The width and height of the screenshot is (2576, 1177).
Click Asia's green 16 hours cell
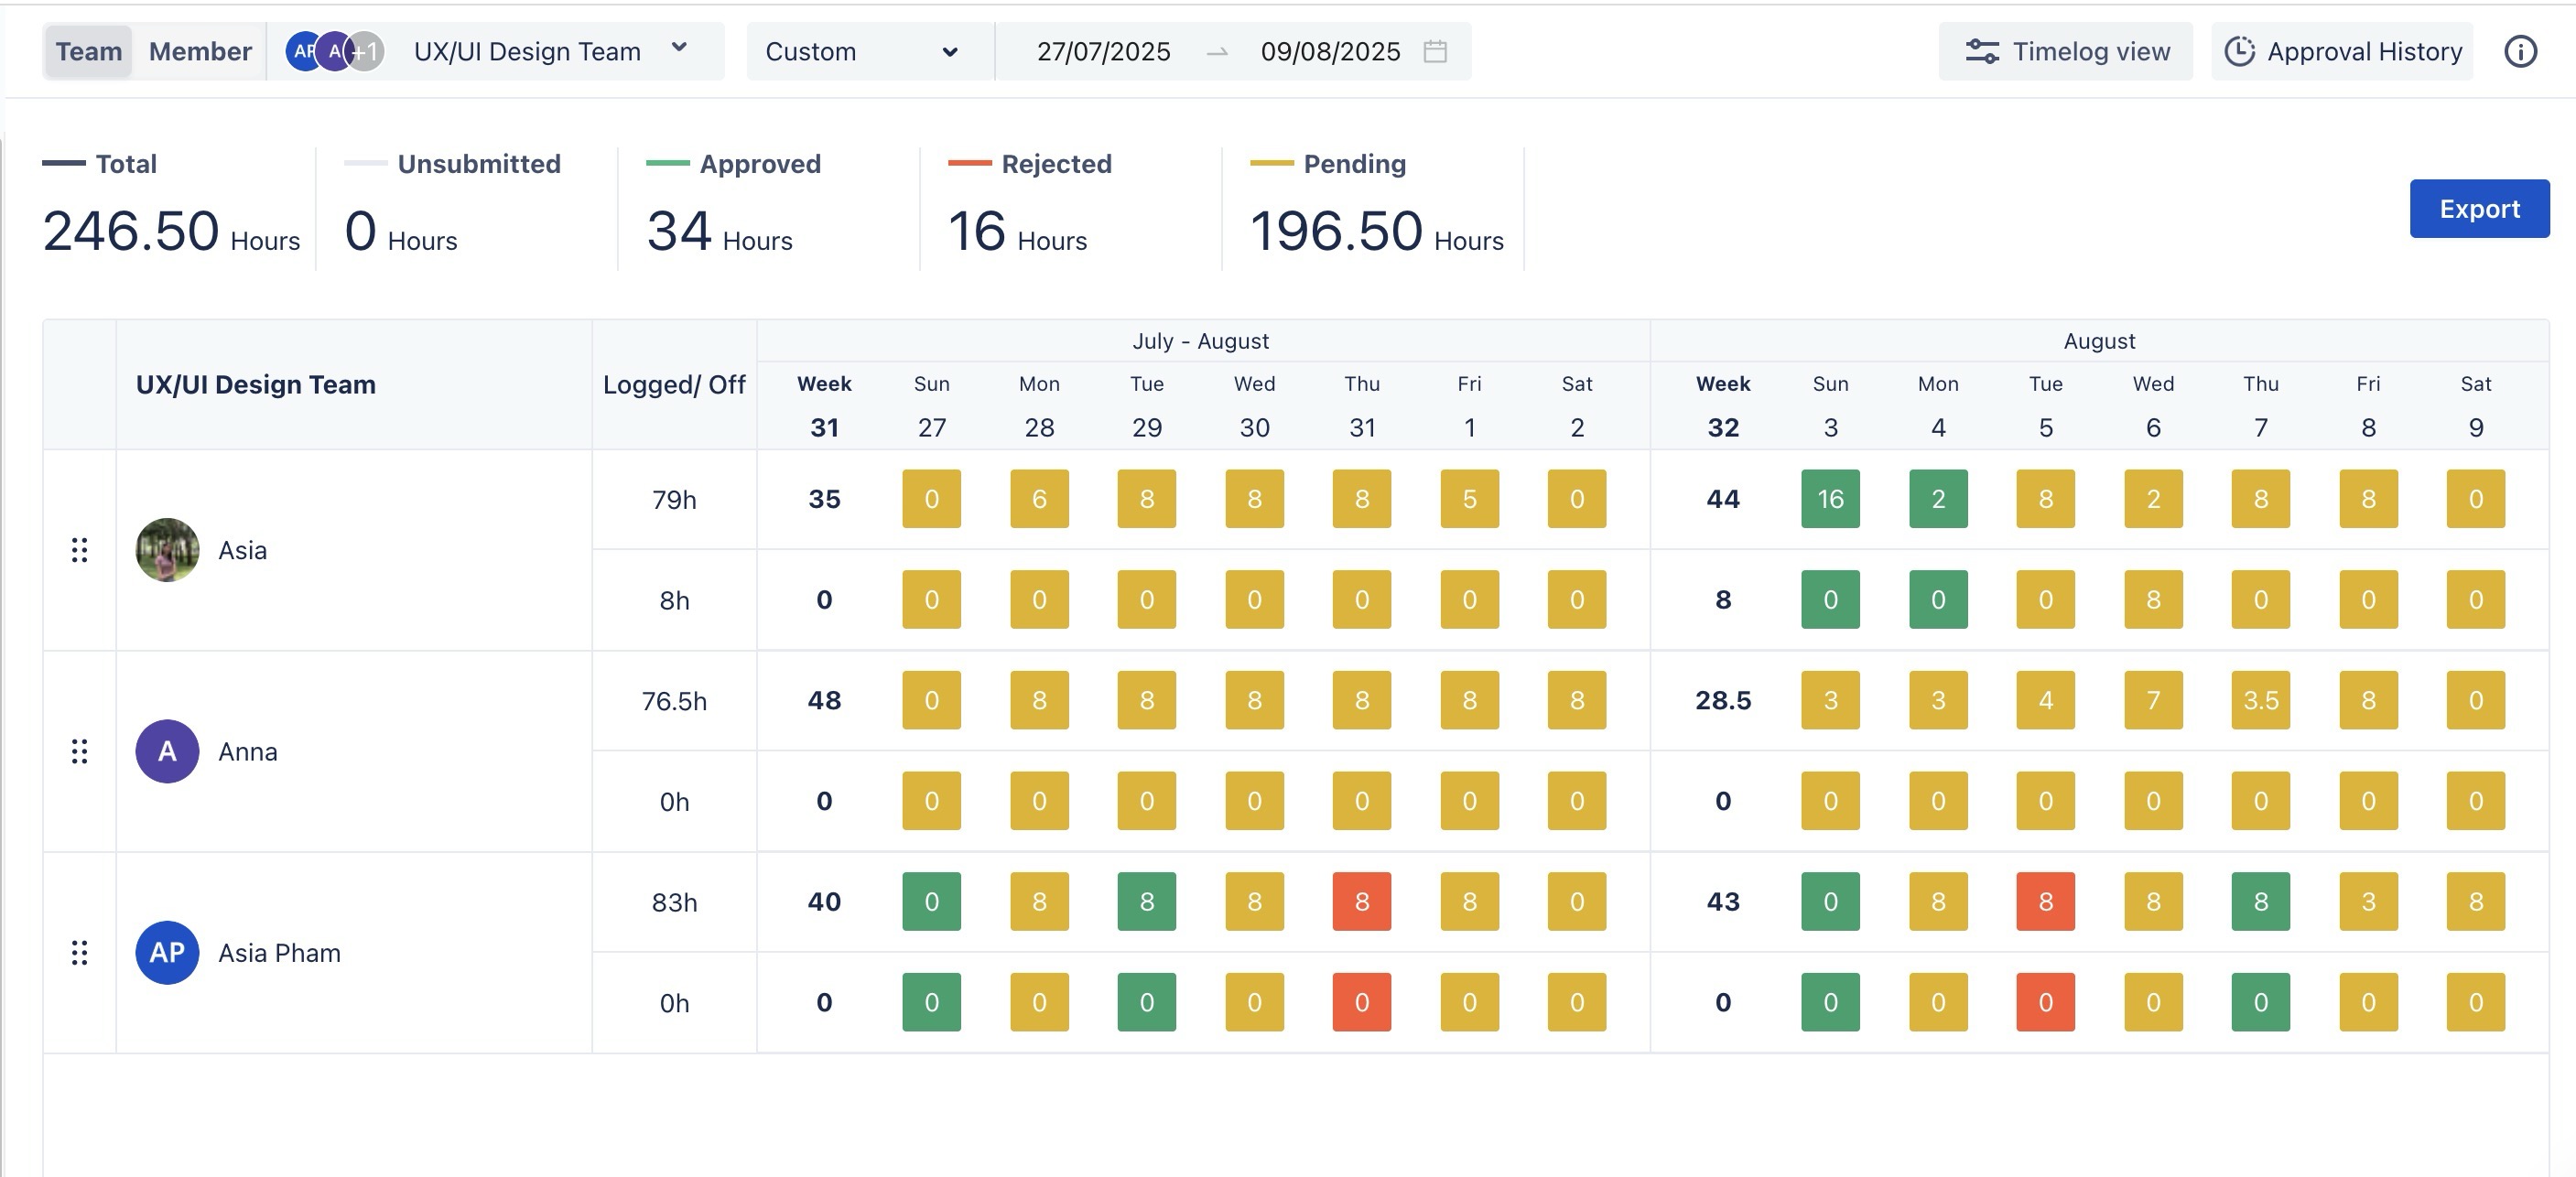coord(1830,498)
